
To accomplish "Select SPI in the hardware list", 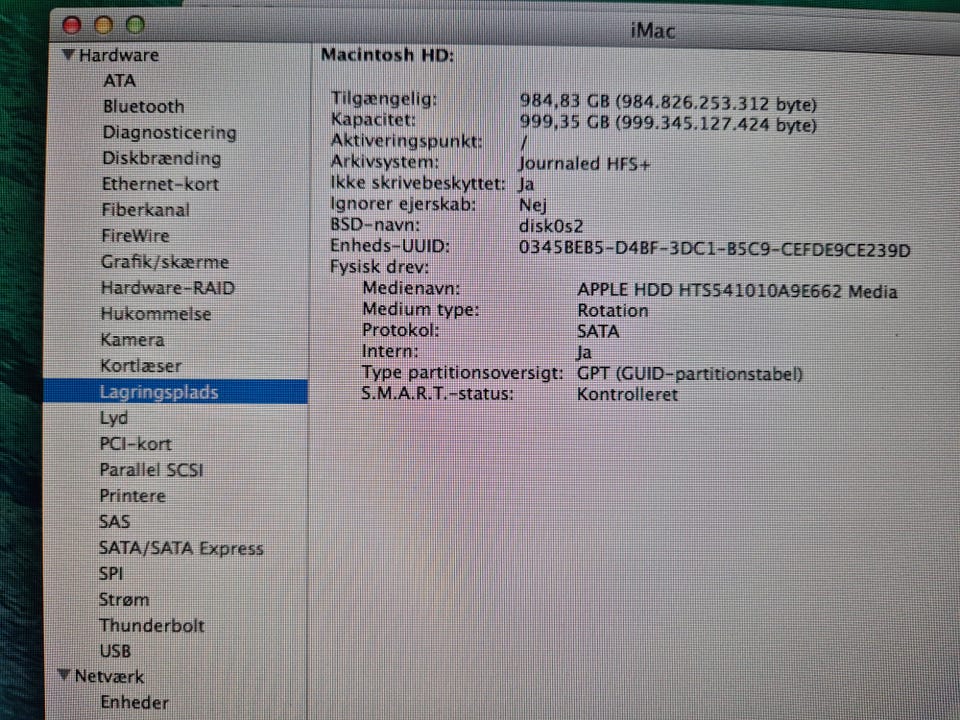I will (111, 574).
